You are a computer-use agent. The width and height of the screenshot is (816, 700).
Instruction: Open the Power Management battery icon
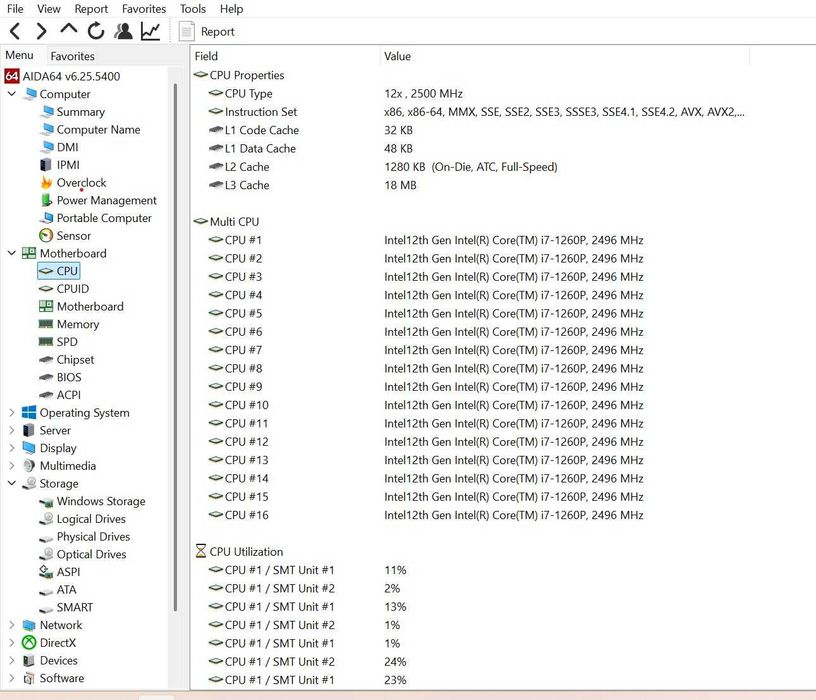[x=46, y=200]
